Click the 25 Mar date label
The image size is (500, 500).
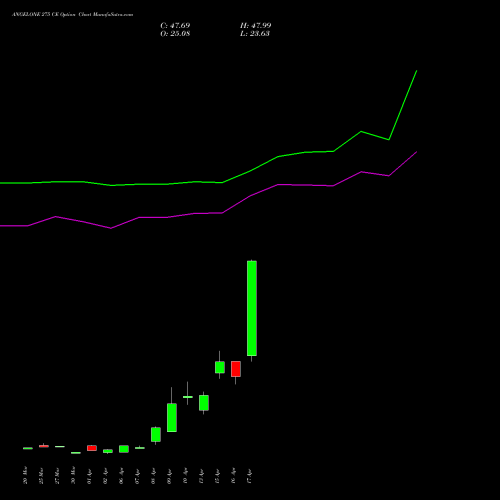coord(41,475)
